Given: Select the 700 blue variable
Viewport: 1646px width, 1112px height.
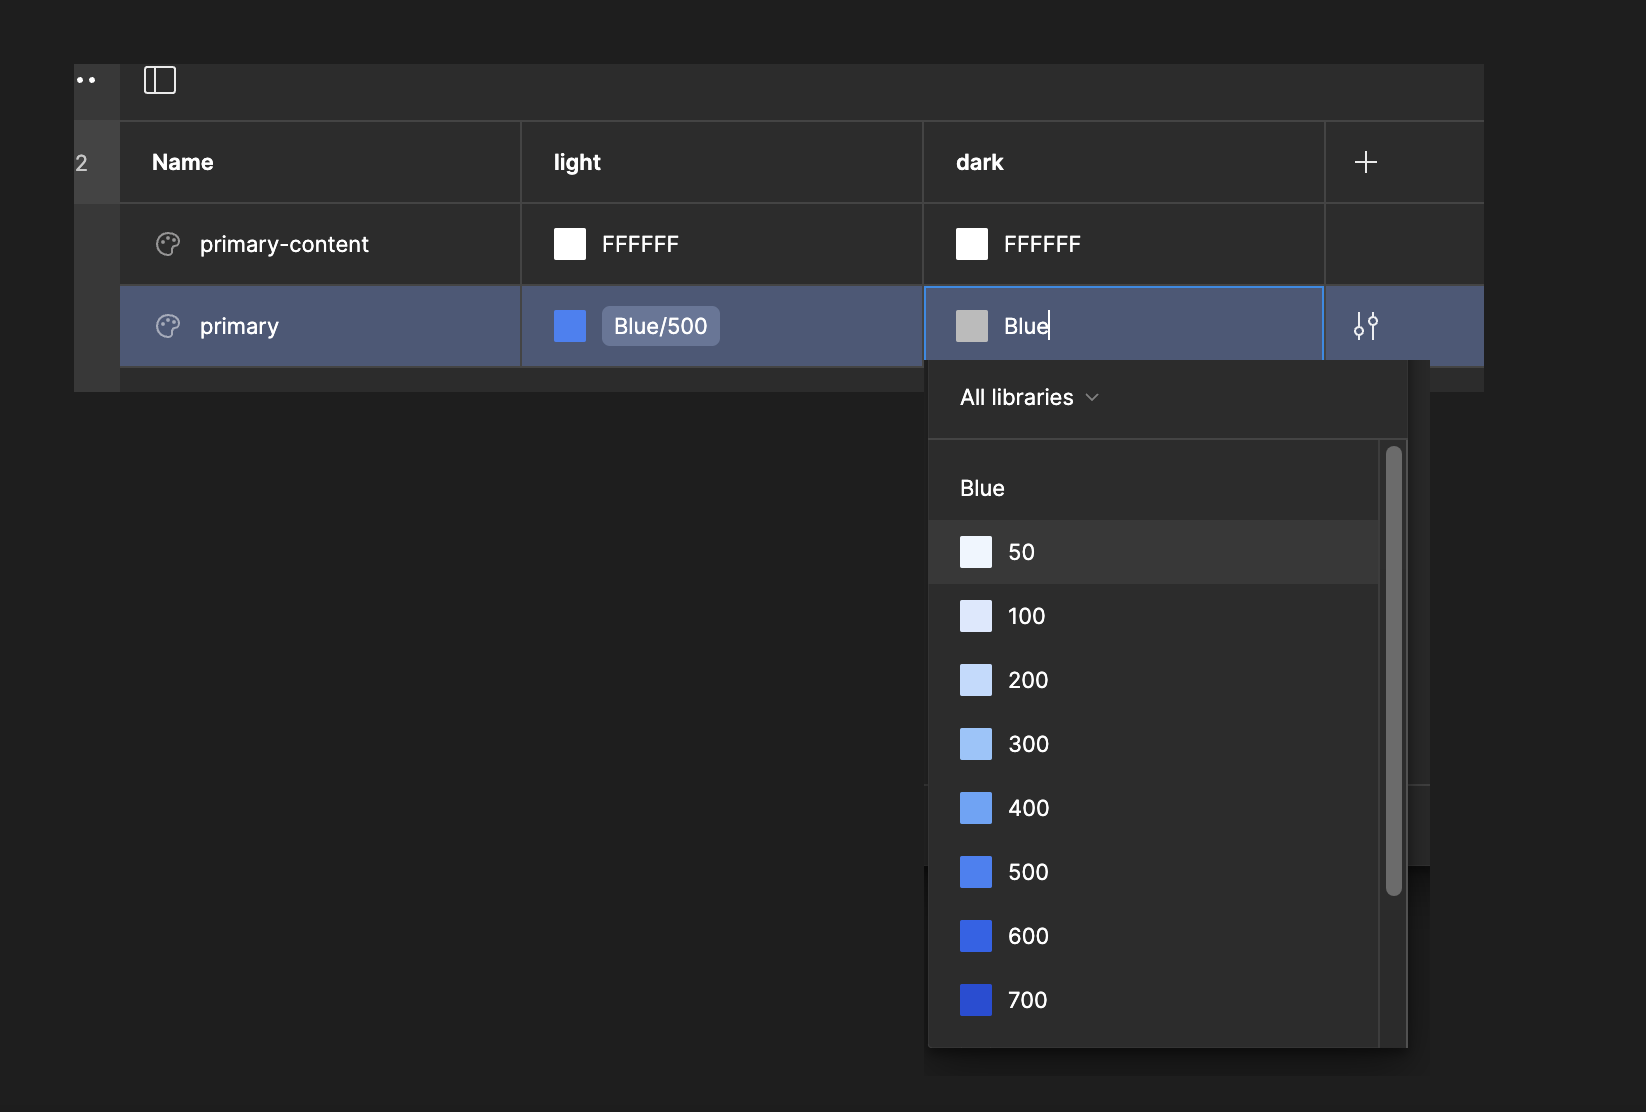Looking at the screenshot, I should click(x=1153, y=1000).
